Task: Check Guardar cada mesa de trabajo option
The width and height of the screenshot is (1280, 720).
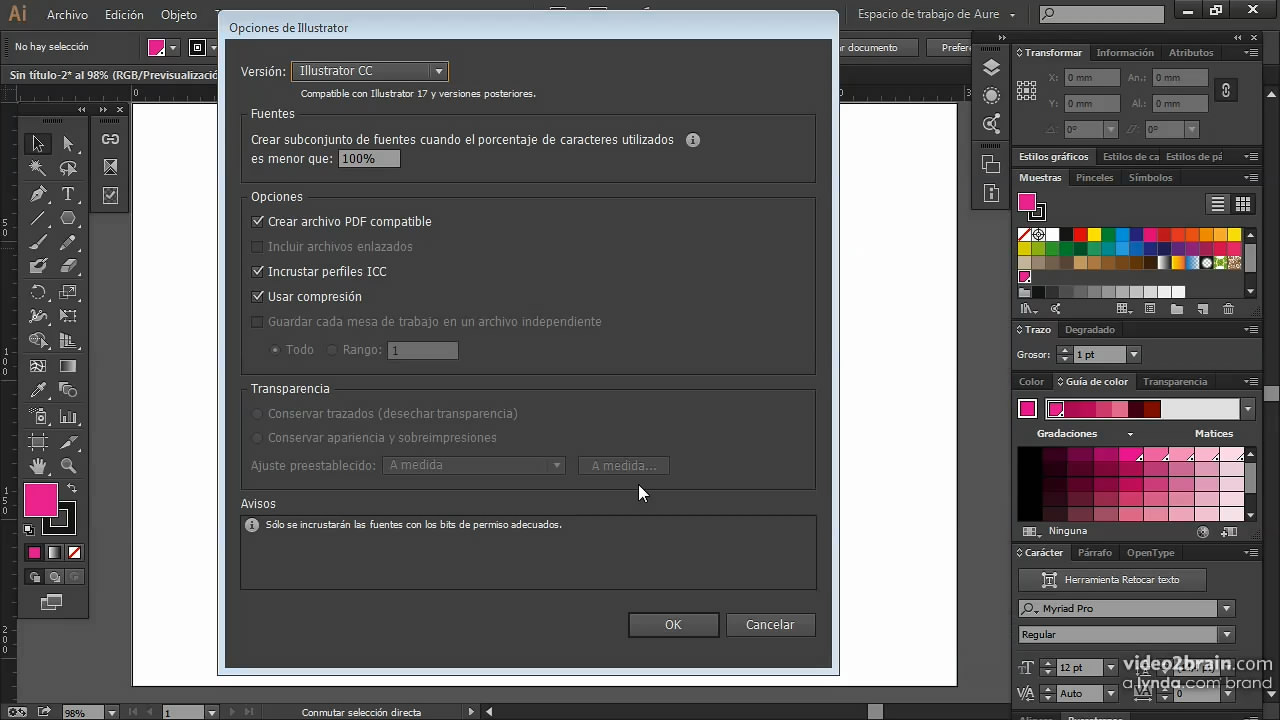Action: point(258,322)
